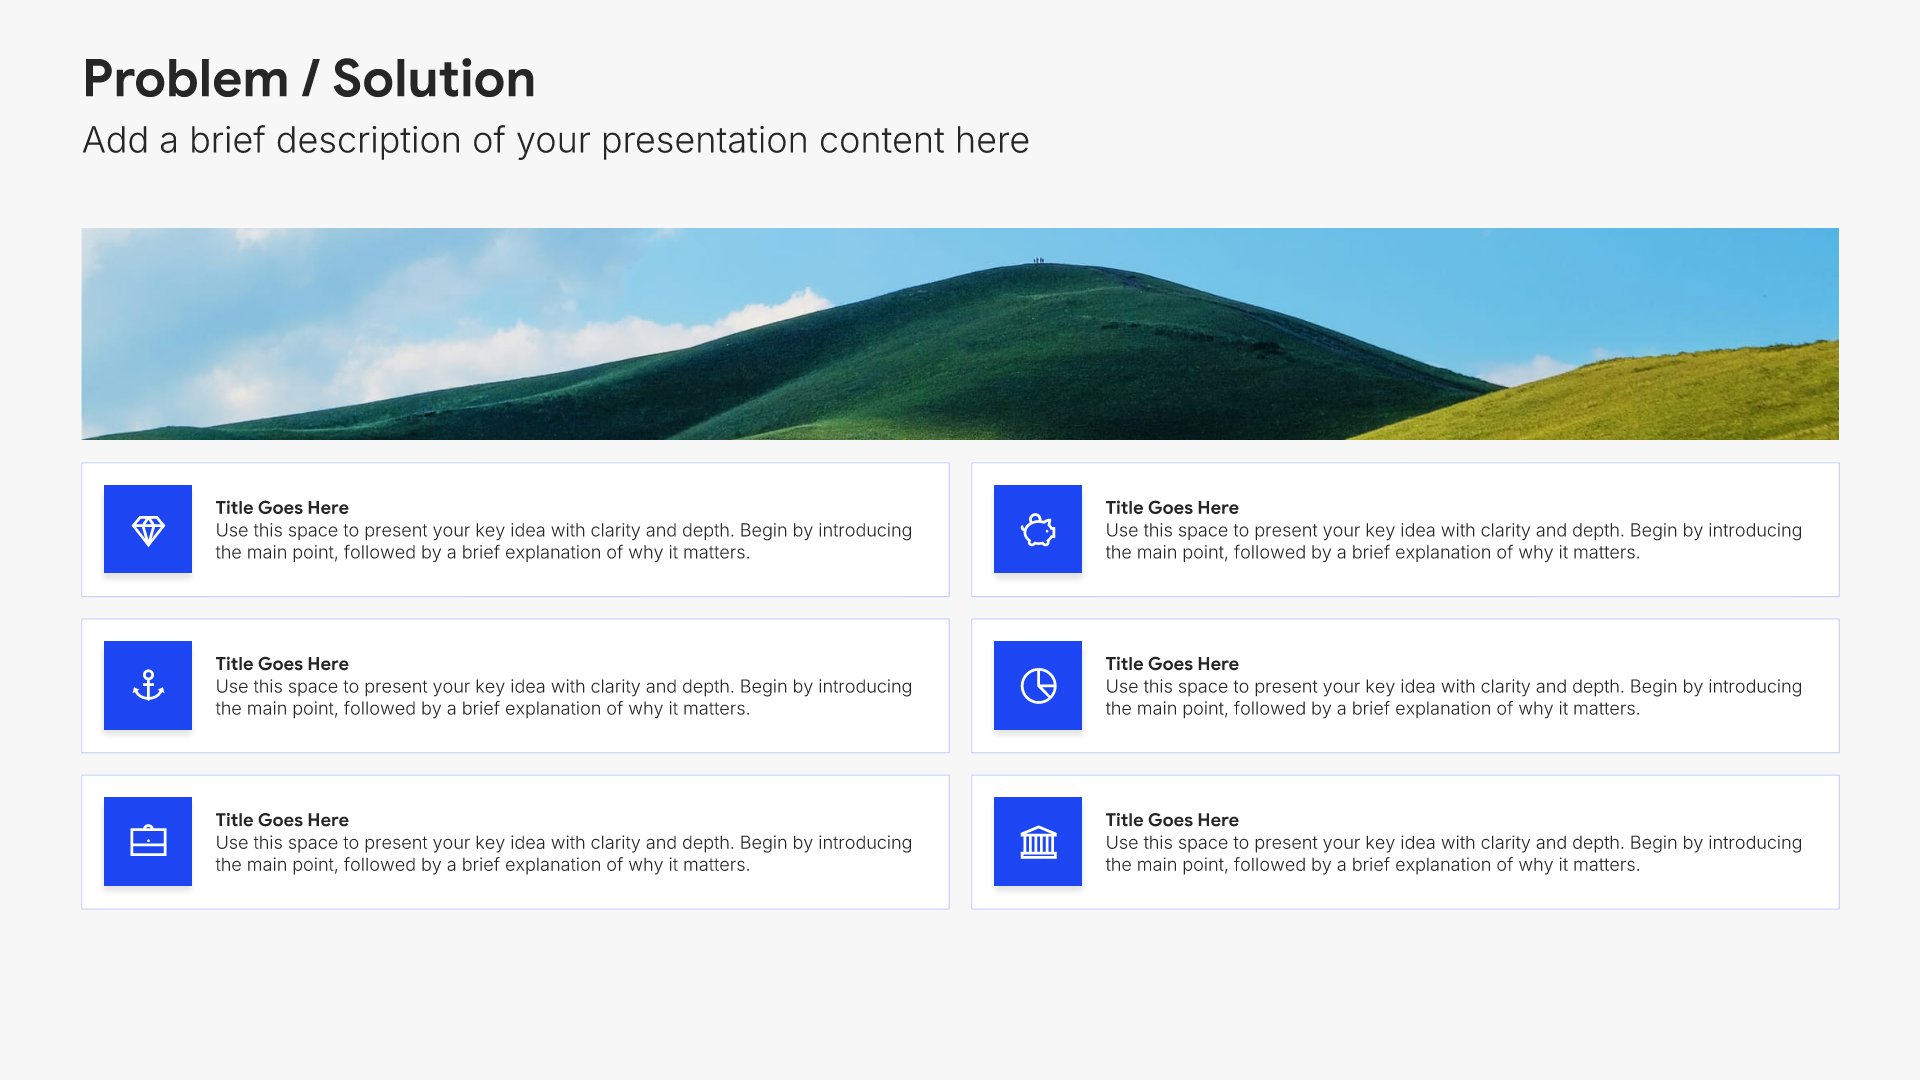
Task: Click the briefcase icon tile
Action: [x=148, y=841]
